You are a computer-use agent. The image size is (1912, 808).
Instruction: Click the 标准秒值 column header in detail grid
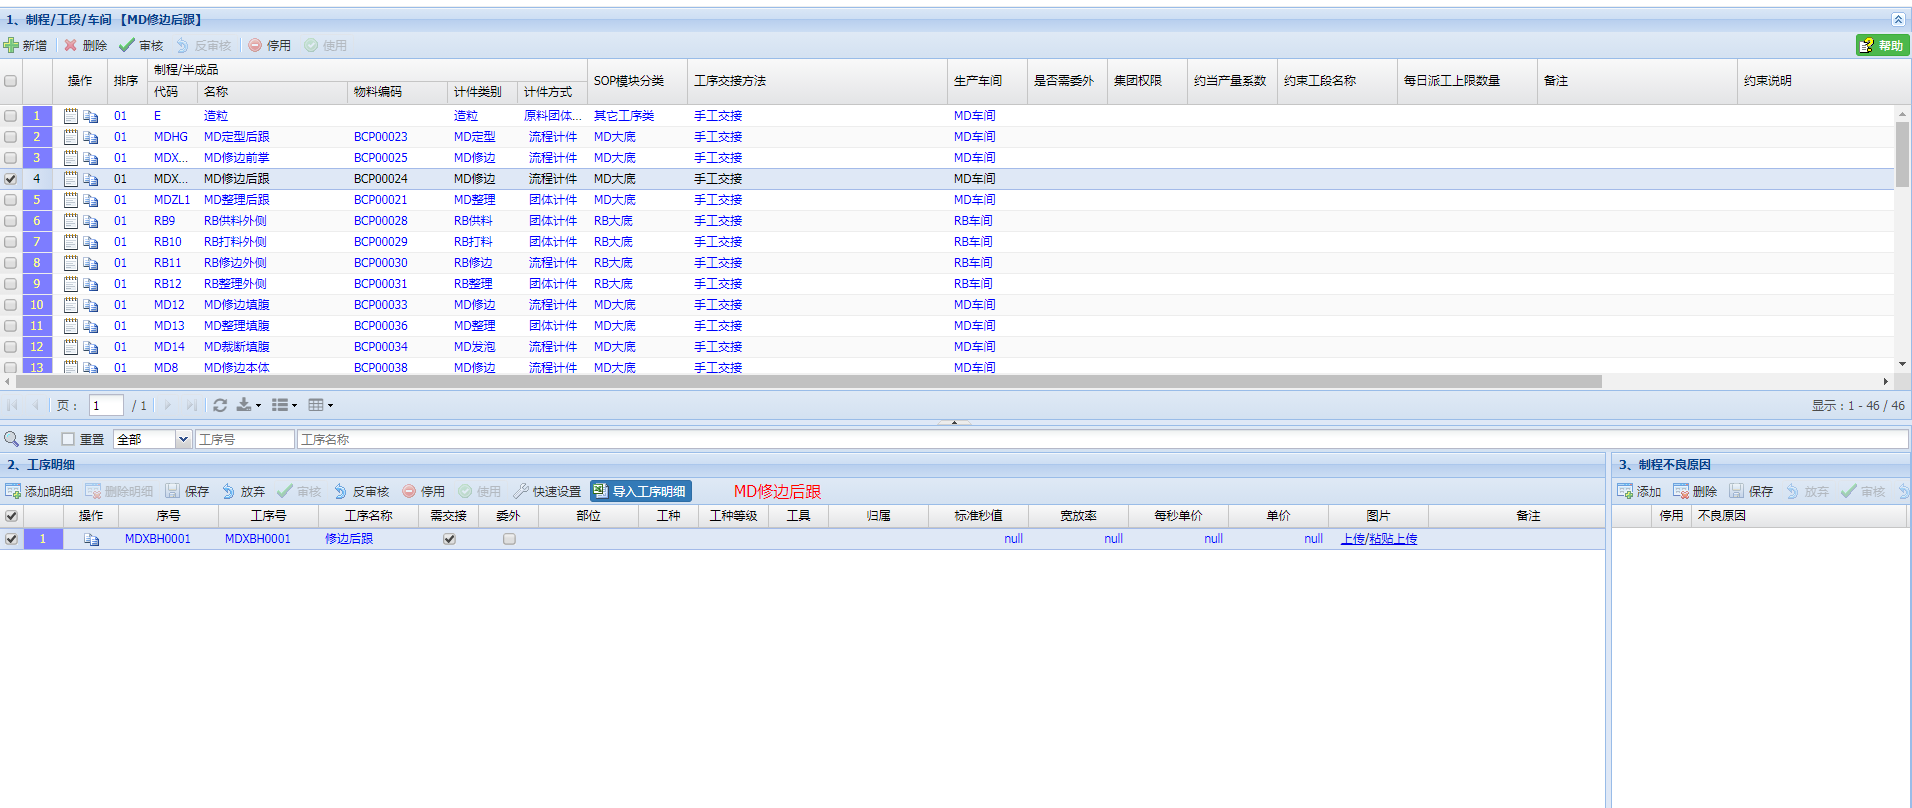[978, 516]
